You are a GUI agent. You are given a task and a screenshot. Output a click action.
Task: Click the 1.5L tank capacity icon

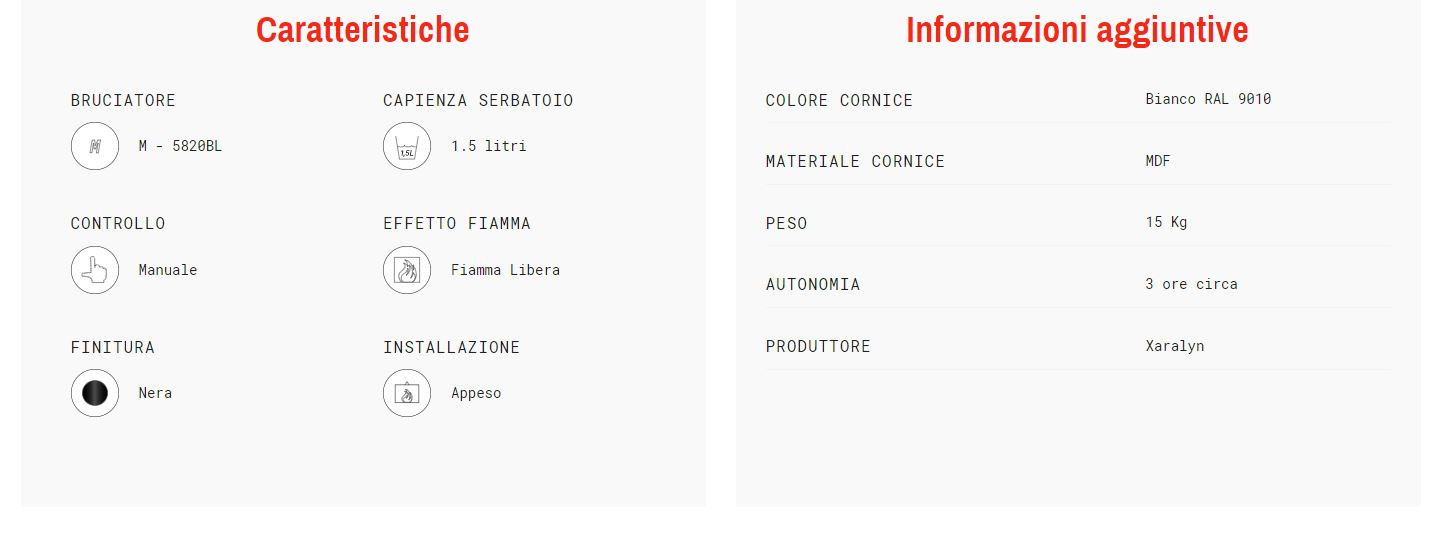point(407,146)
